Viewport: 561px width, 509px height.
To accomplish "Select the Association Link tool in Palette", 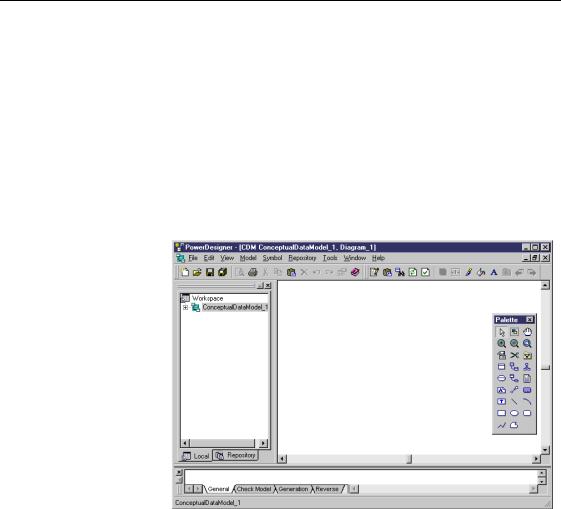I will (x=514, y=378).
